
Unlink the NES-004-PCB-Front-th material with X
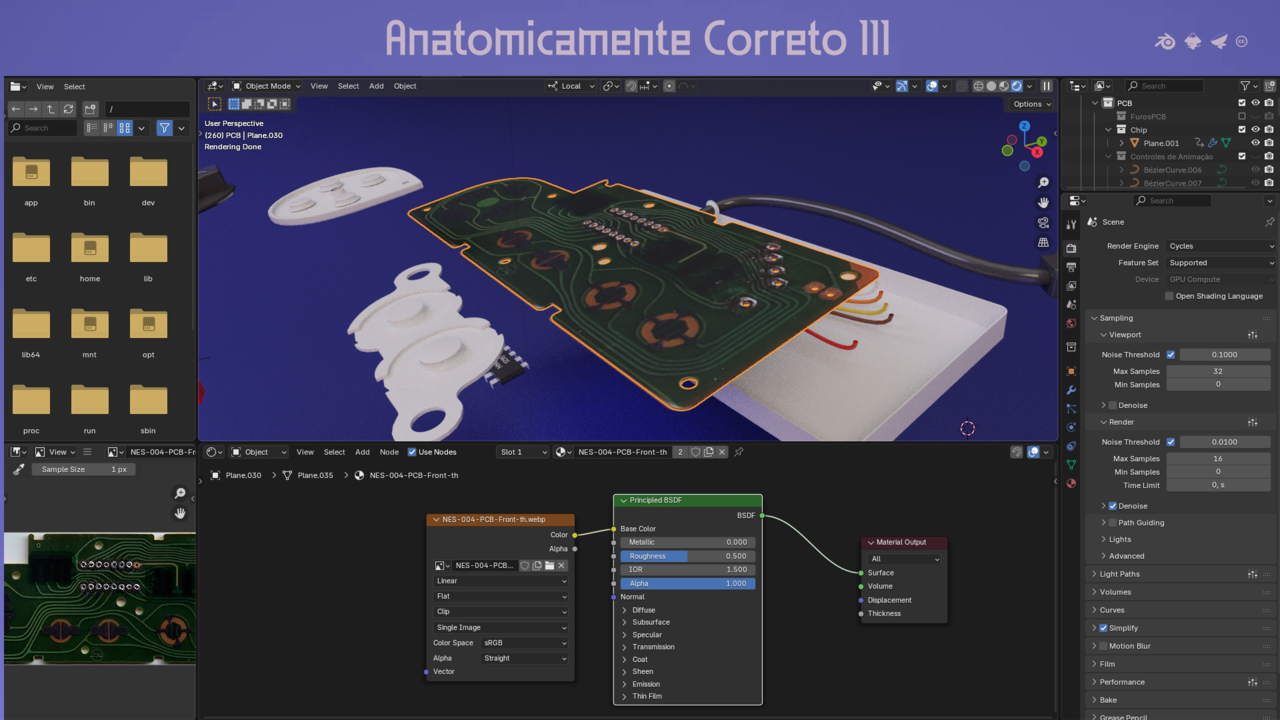[x=722, y=452]
